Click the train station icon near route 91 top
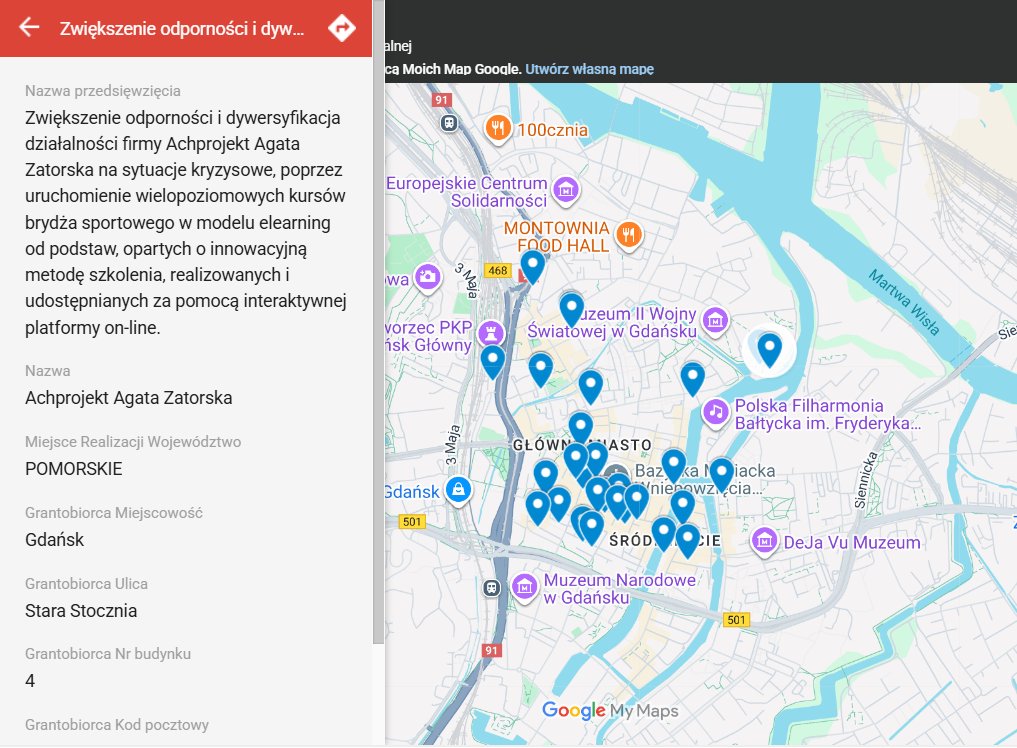The image size is (1017, 748). [449, 123]
